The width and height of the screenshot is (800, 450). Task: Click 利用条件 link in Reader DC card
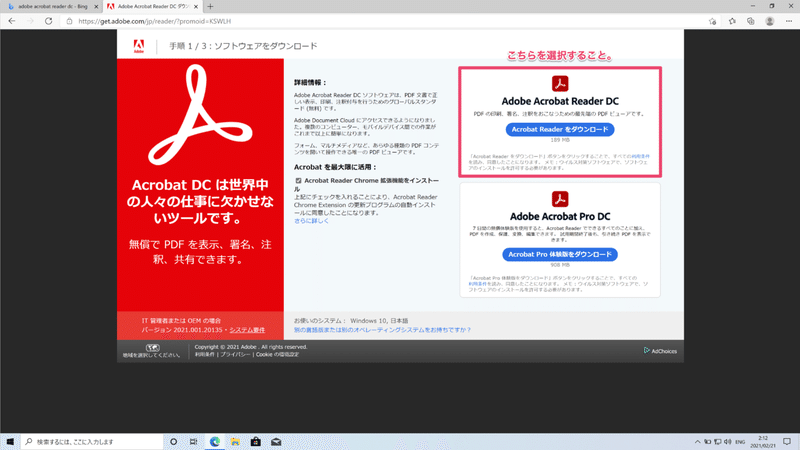(640, 156)
